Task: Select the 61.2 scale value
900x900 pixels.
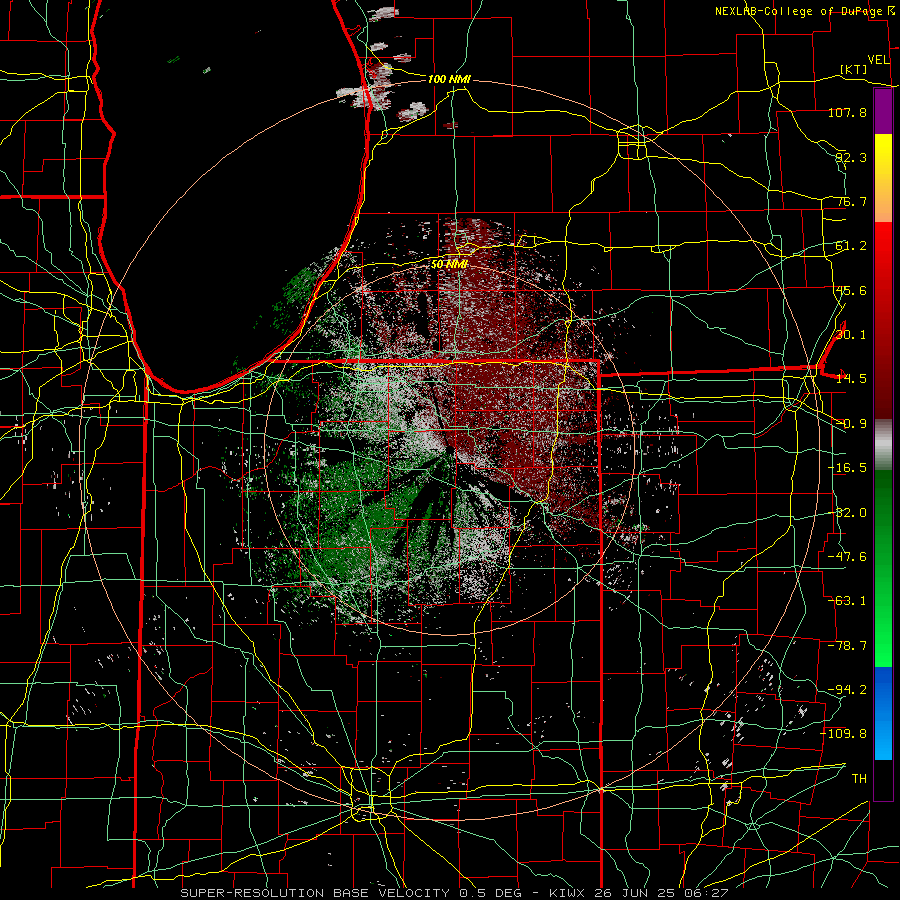Action: (851, 246)
